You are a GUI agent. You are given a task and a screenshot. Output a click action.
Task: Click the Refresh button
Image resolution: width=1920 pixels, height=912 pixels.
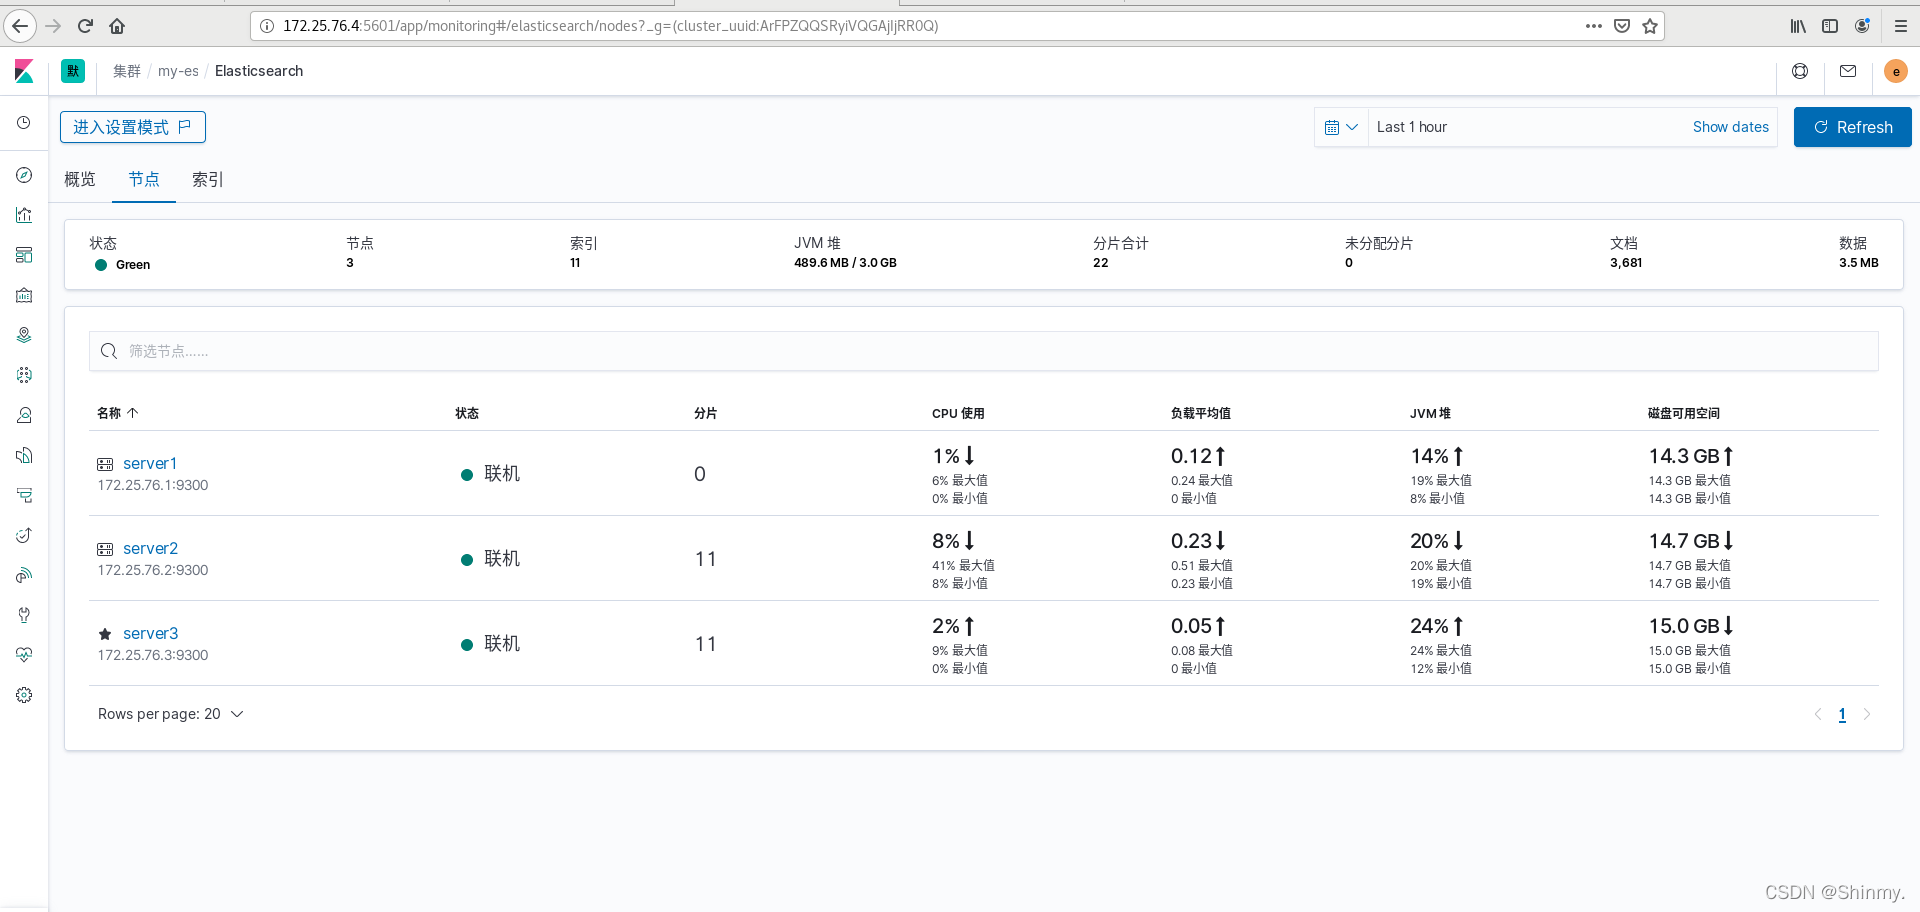click(x=1852, y=127)
